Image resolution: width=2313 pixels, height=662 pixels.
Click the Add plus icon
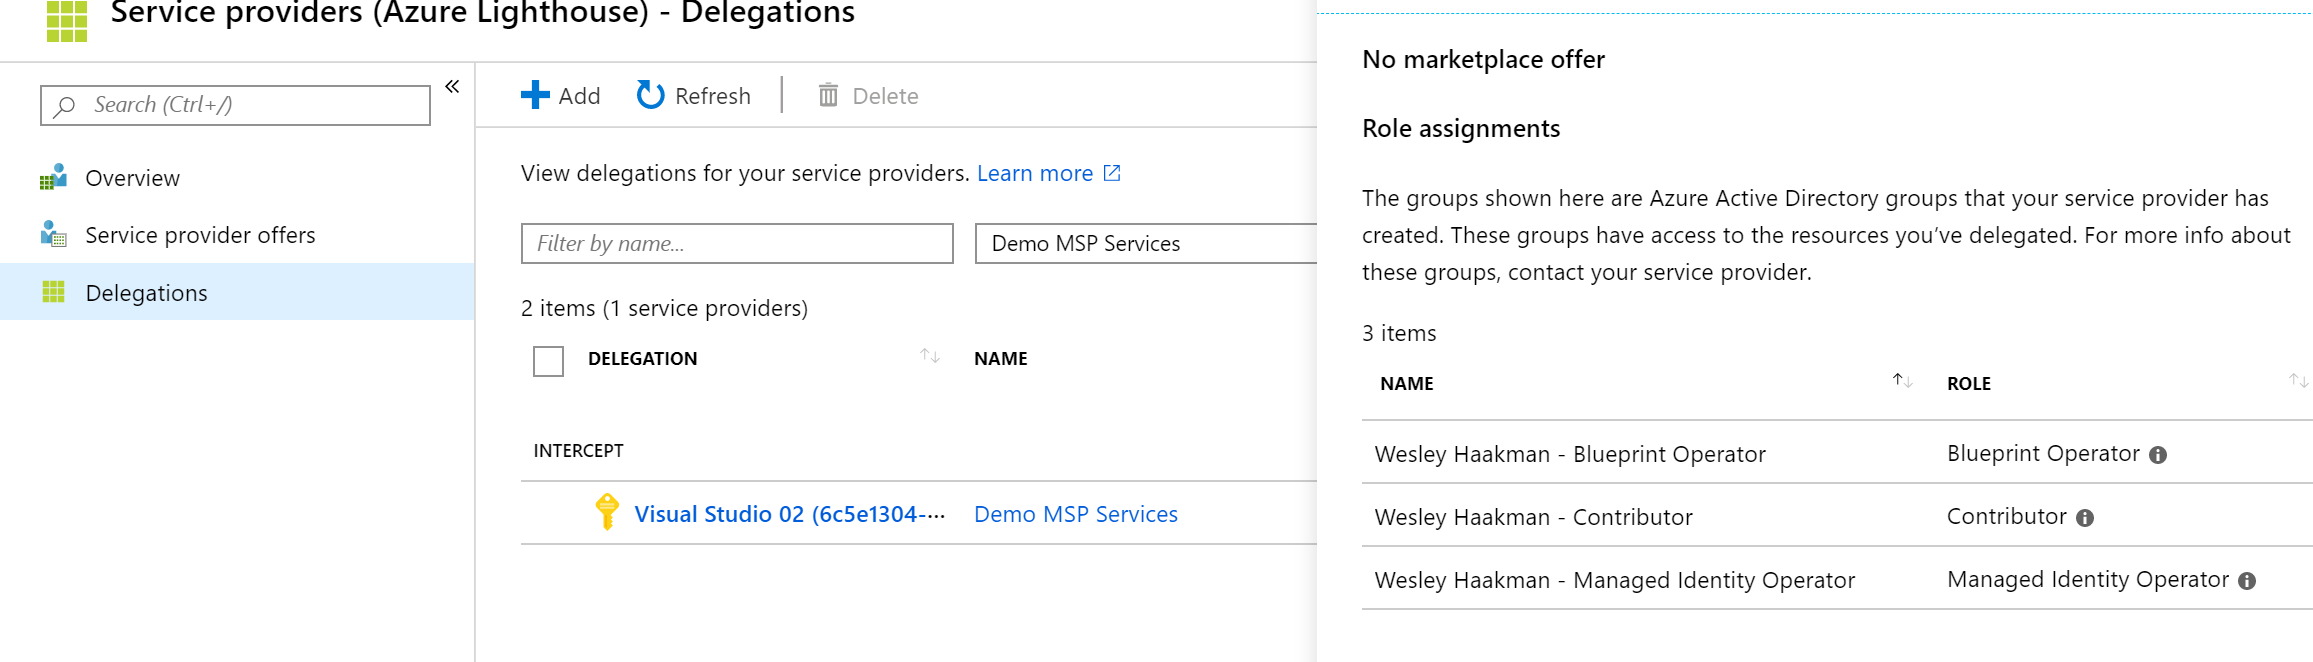click(535, 95)
